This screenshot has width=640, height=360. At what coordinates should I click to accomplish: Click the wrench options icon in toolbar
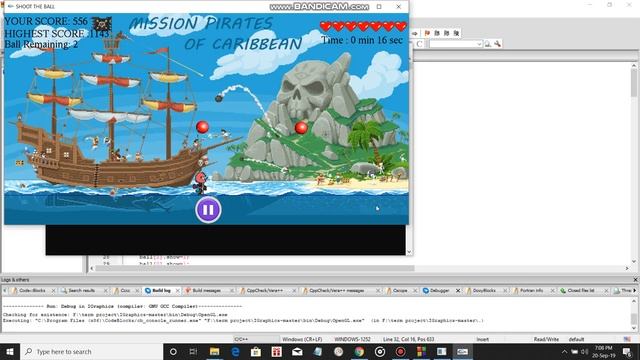(498, 44)
